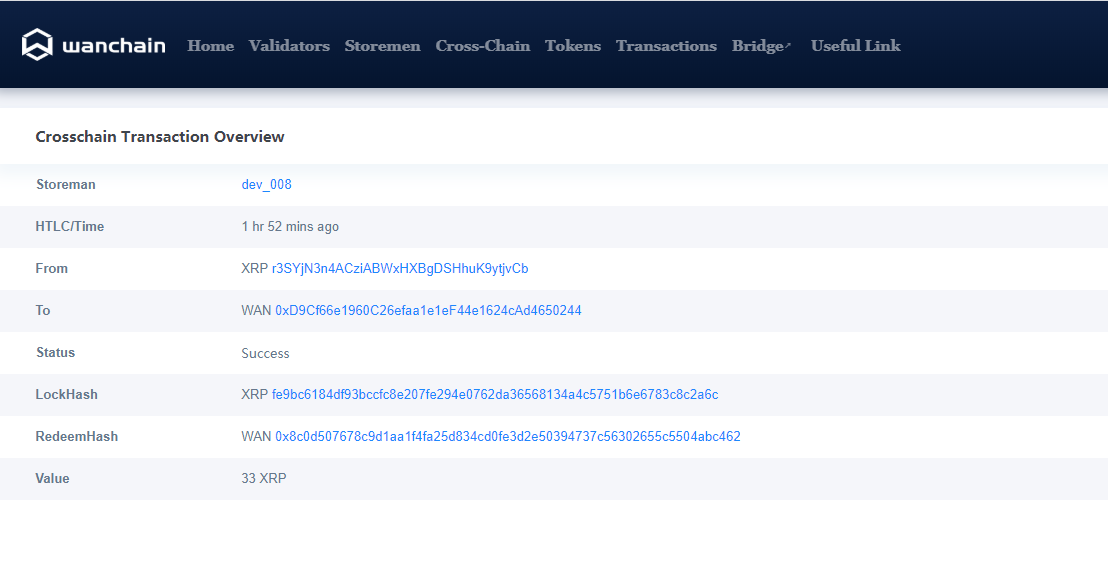The height and width of the screenshot is (584, 1108).
Task: Click the Wanchain logo icon
Action: point(37,45)
